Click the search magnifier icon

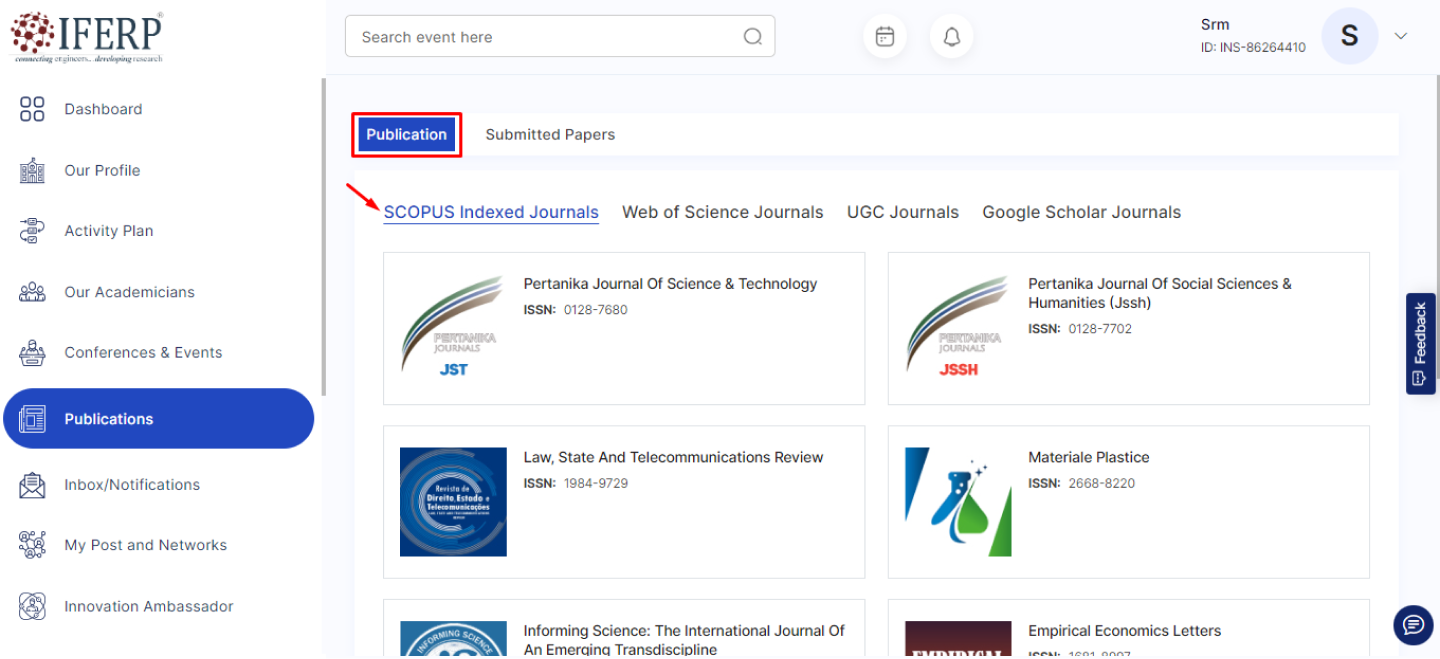click(752, 37)
